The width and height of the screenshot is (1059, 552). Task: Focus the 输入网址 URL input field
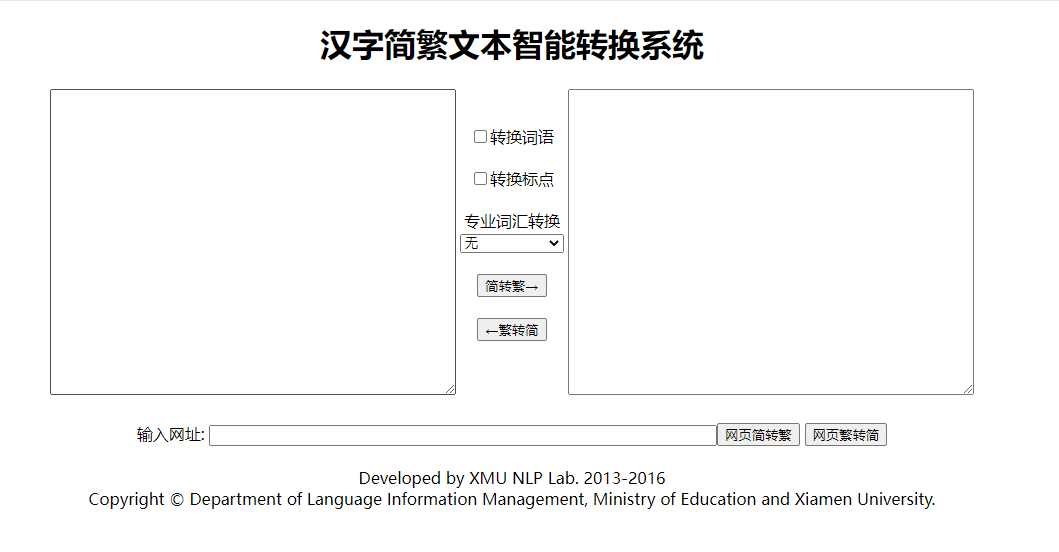click(462, 435)
